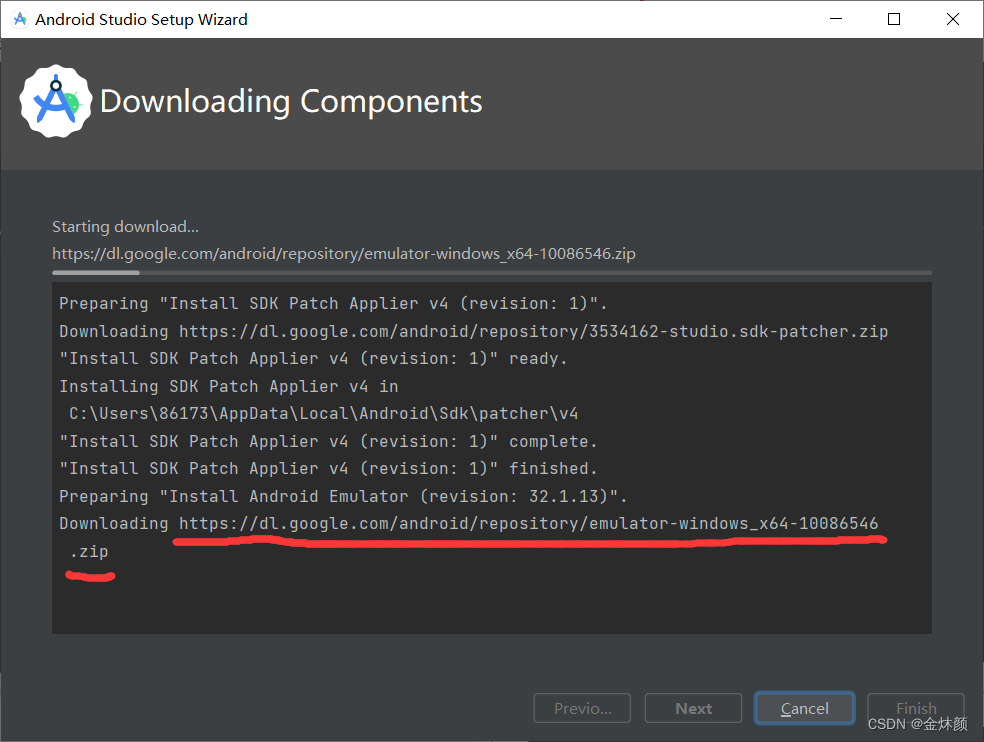Maximize the Setup Wizard window
984x742 pixels.
[x=894, y=19]
